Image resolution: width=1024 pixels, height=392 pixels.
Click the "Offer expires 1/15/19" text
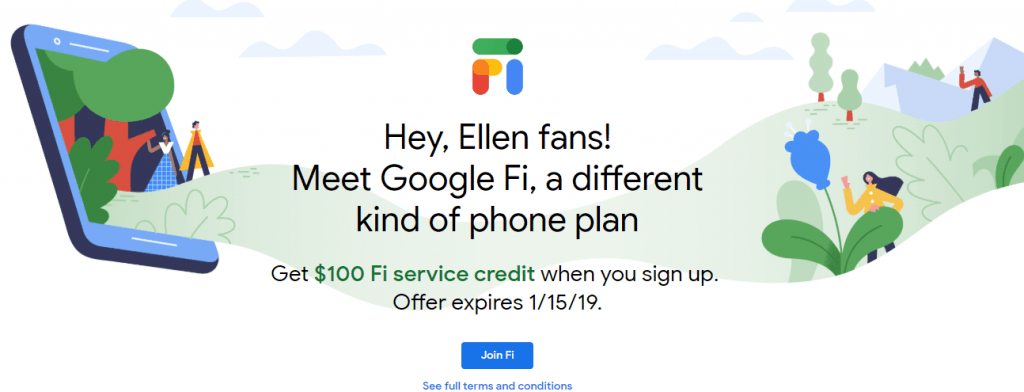click(x=497, y=304)
